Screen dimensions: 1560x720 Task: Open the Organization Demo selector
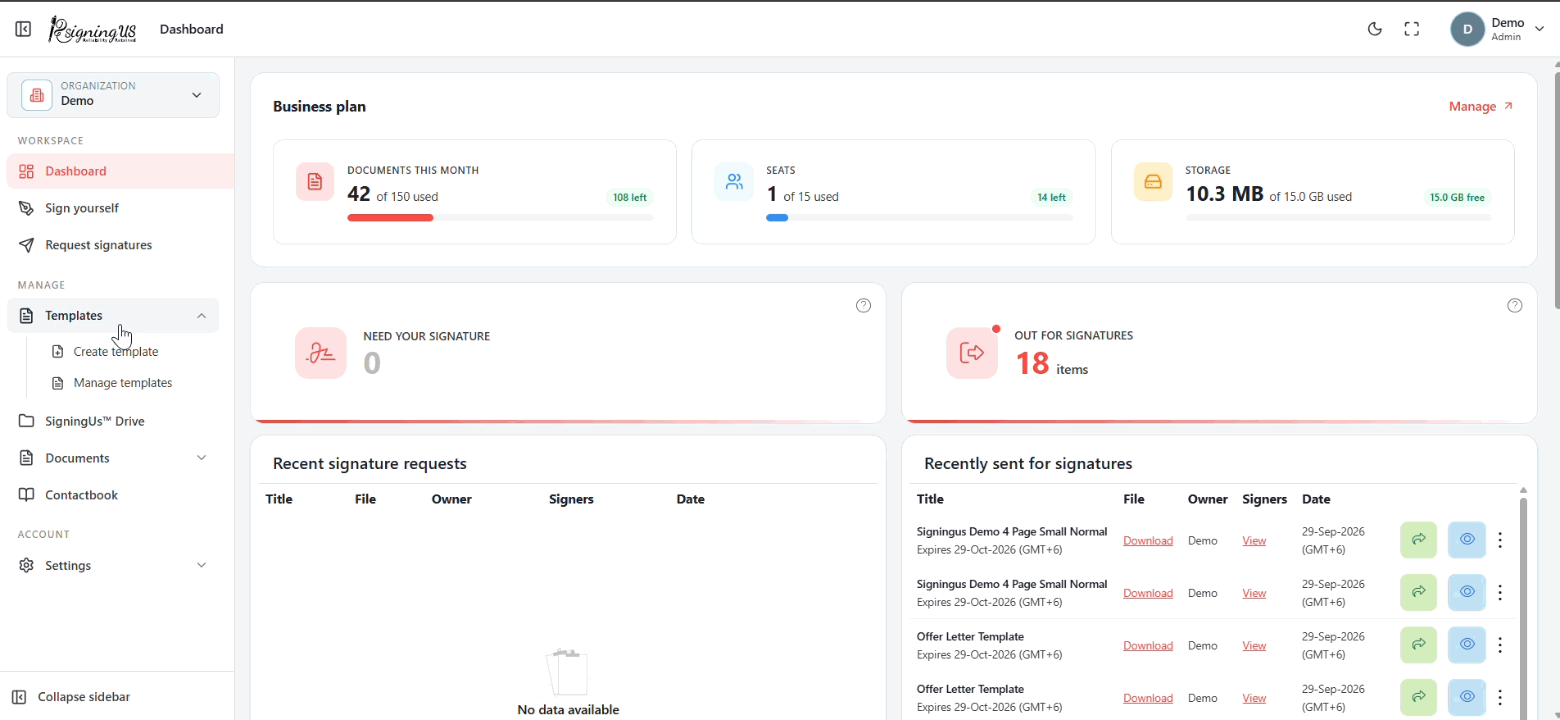113,95
